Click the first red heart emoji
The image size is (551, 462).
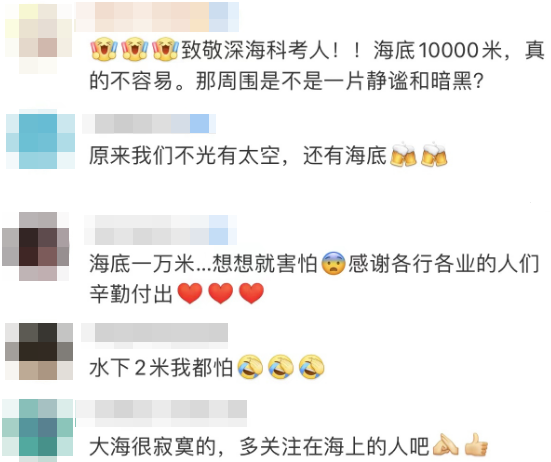point(190,293)
